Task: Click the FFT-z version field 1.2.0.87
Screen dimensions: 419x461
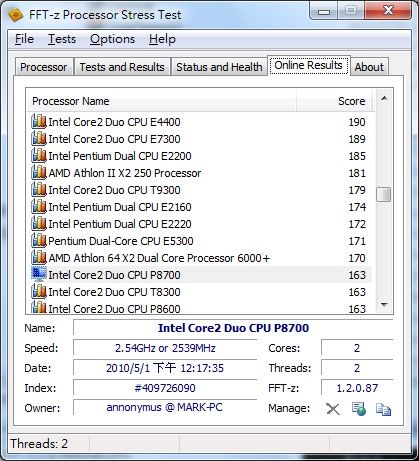Action: tap(357, 388)
